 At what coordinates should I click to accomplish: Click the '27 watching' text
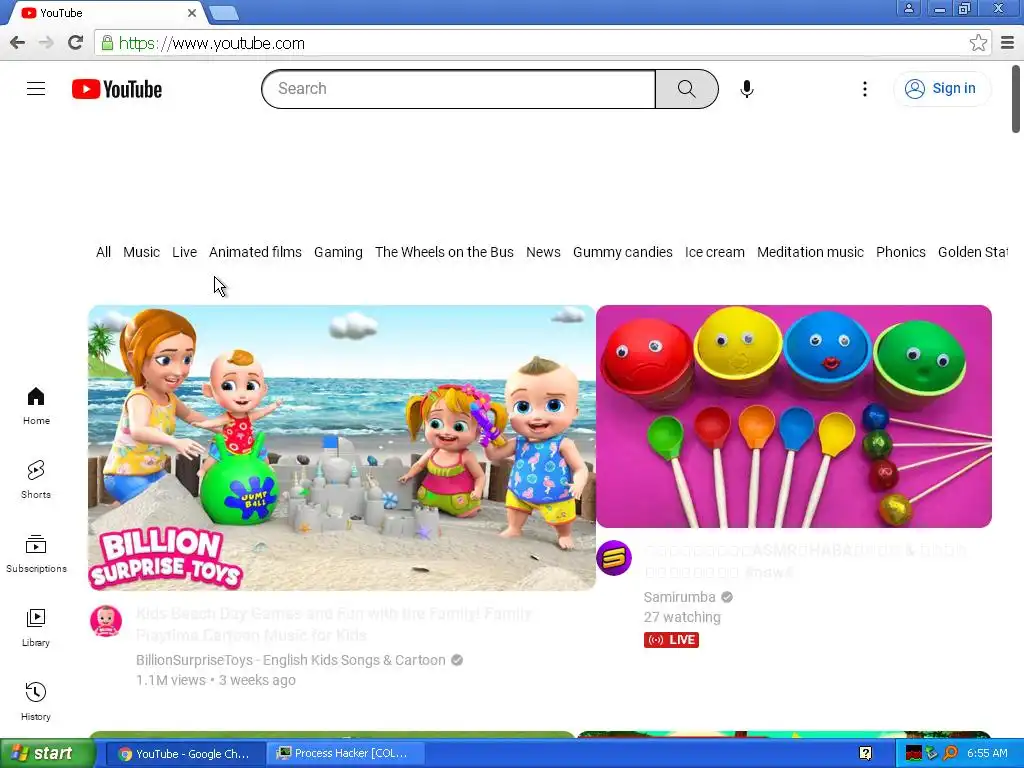682,617
